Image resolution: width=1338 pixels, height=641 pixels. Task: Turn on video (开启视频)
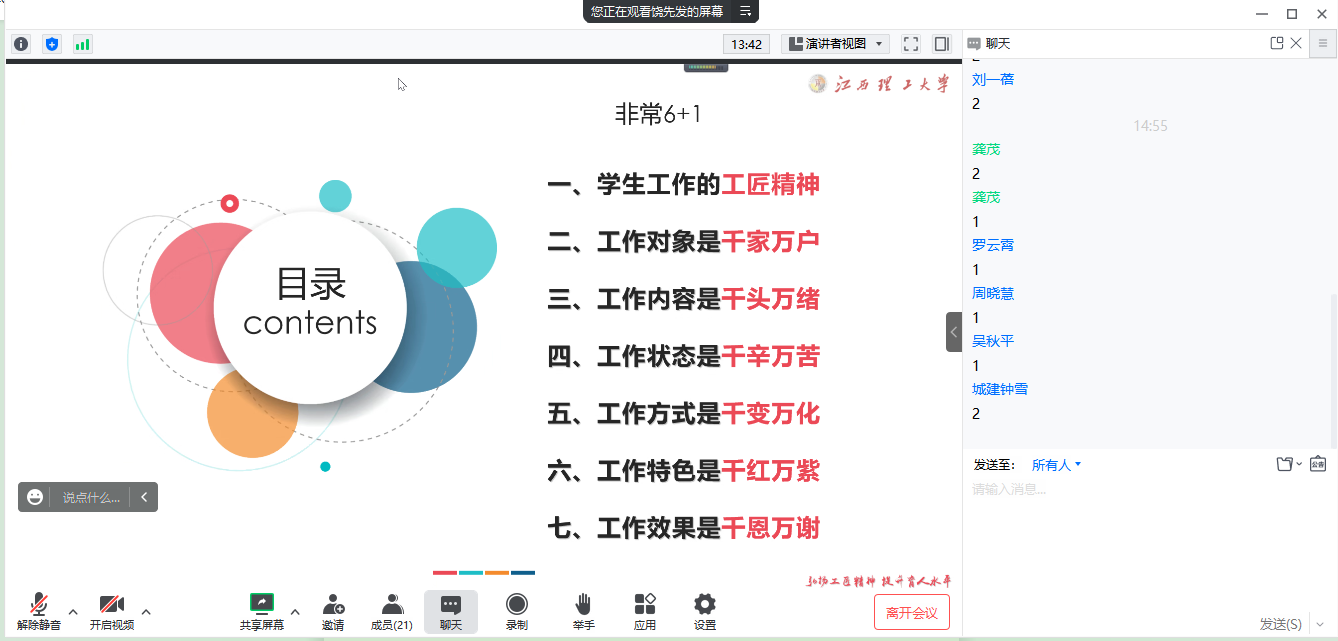(112, 611)
